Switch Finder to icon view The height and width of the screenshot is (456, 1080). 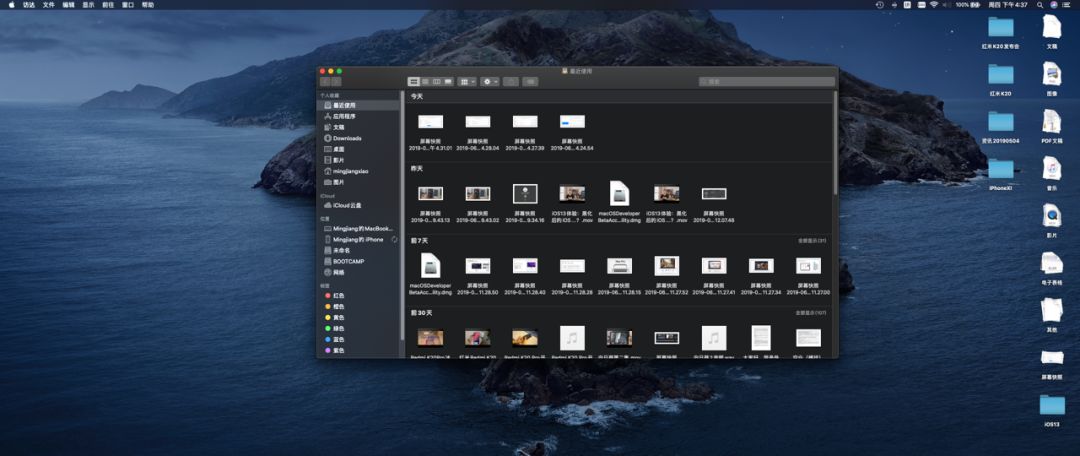(x=413, y=81)
